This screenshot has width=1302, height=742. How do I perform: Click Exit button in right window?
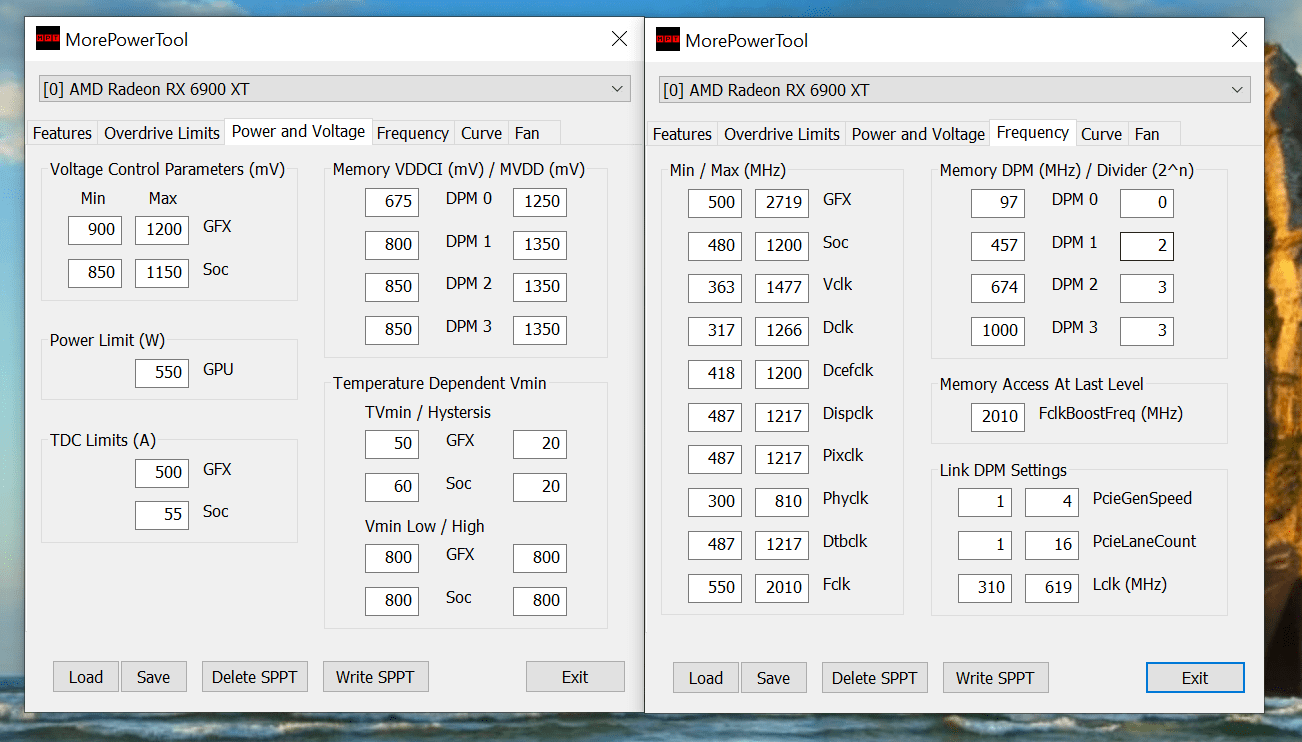[x=1195, y=678]
